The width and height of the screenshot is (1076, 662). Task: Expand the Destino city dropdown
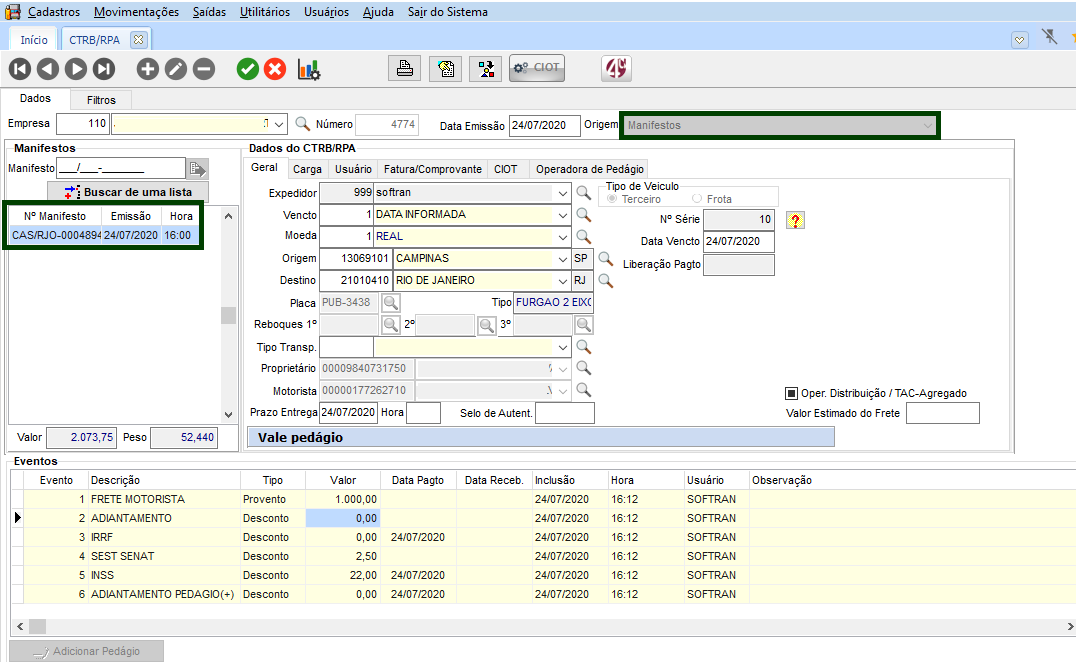tap(564, 280)
